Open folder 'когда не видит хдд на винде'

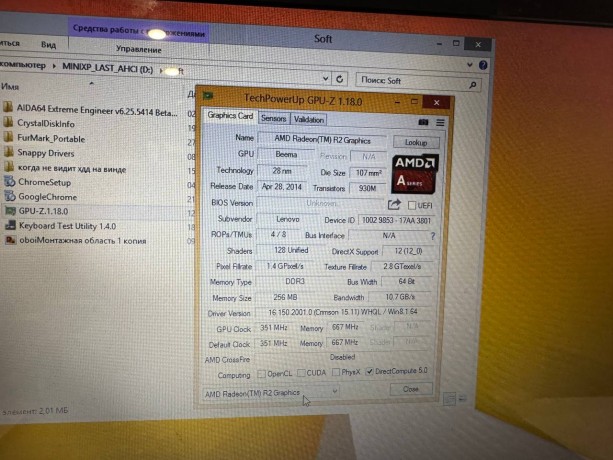tap(72, 169)
